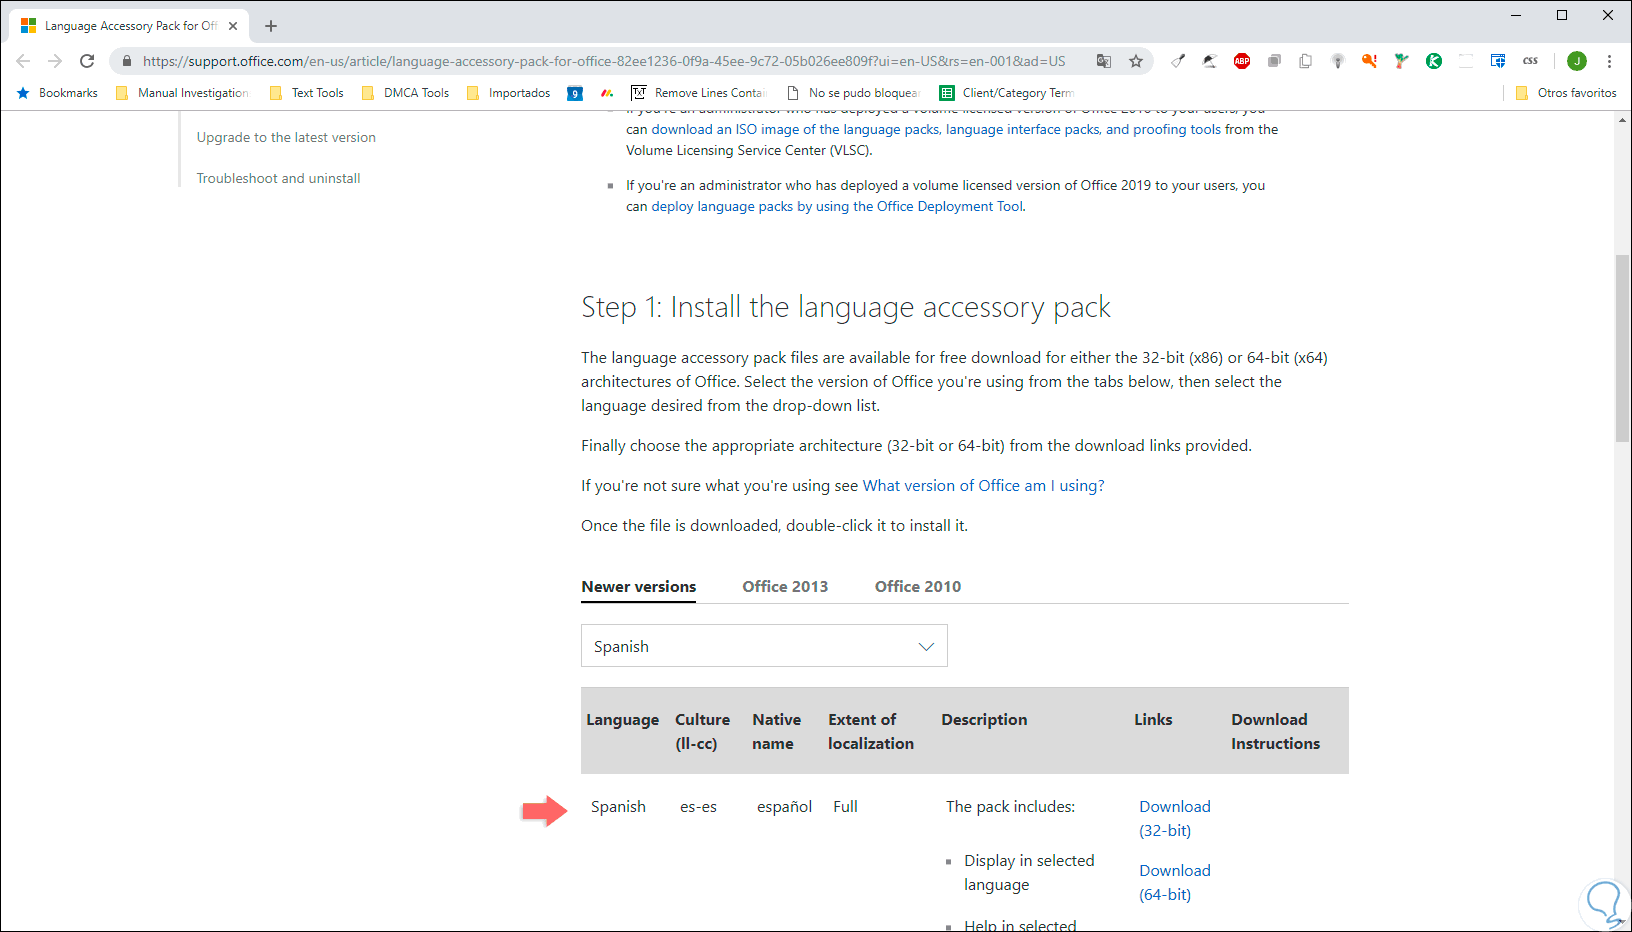Click the bookmark star in address bar
Viewport: 1632px width, 932px height.
[x=1136, y=61]
